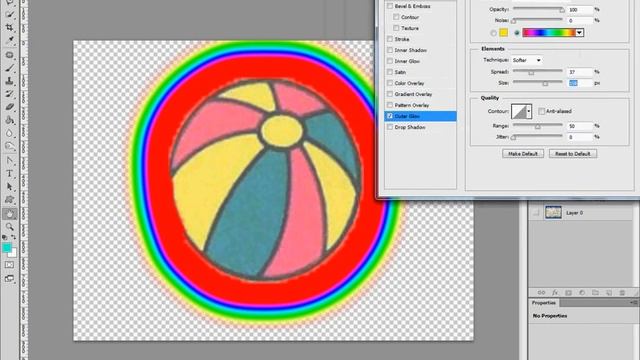Select the Eraser tool
This screenshot has height=360, width=640.
10,107
